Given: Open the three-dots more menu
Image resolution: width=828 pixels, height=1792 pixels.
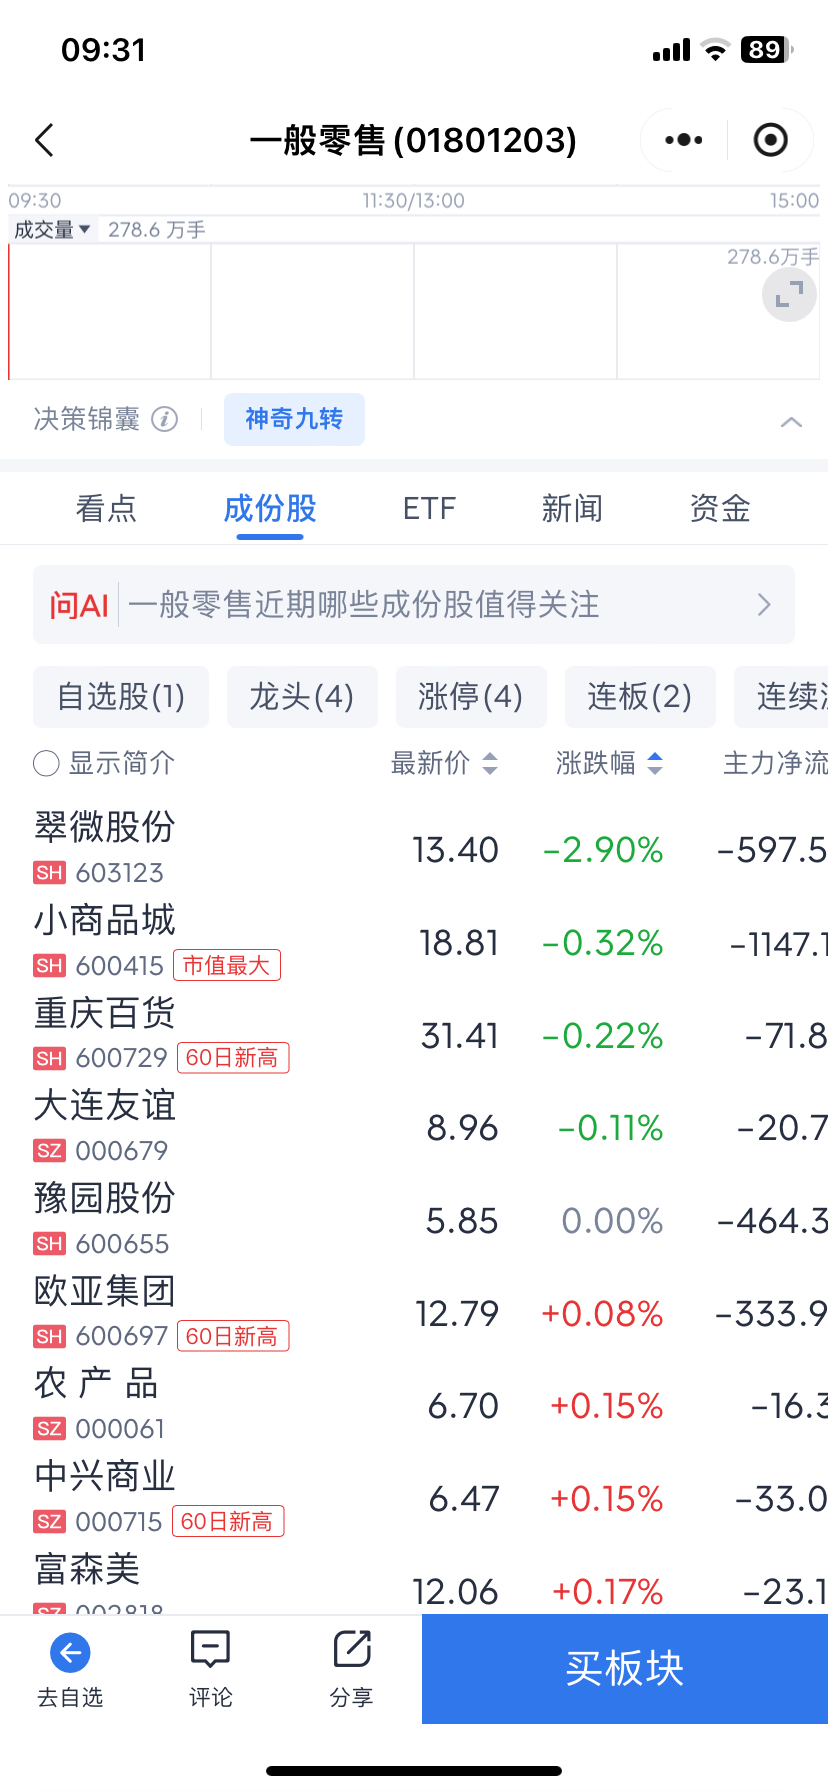Looking at the screenshot, I should 684,140.
